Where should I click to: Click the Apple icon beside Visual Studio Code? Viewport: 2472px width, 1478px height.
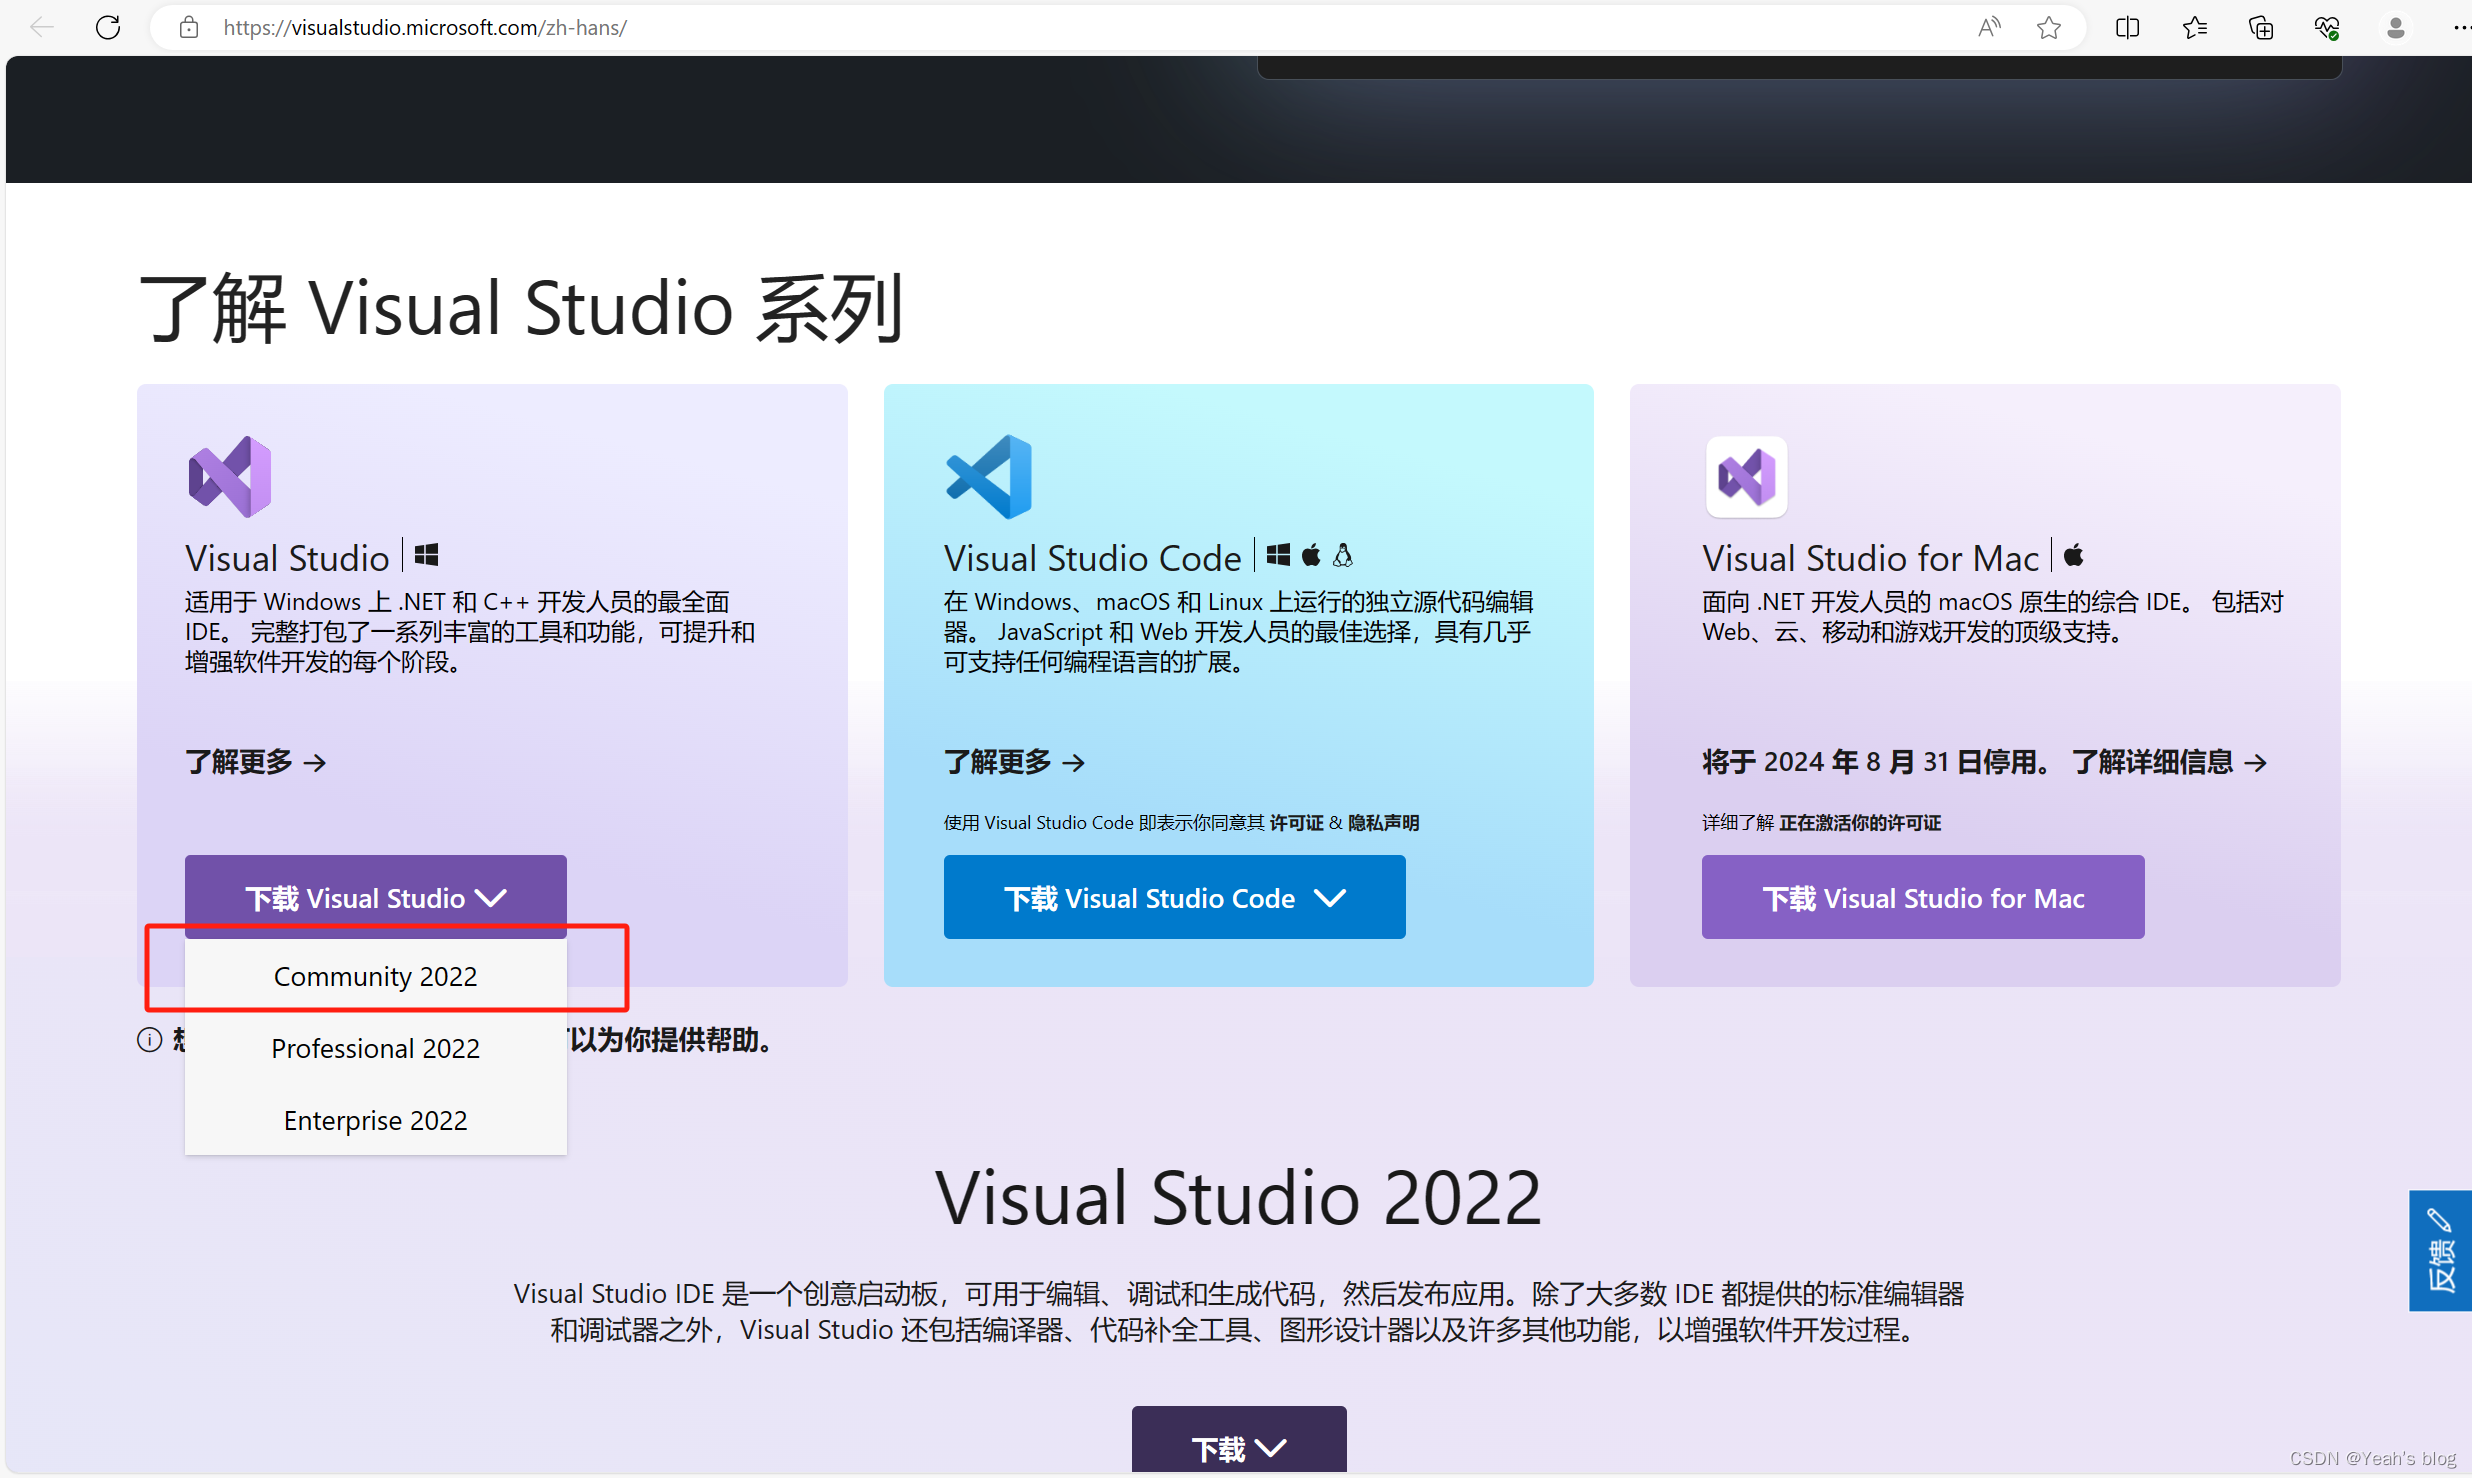point(1311,555)
